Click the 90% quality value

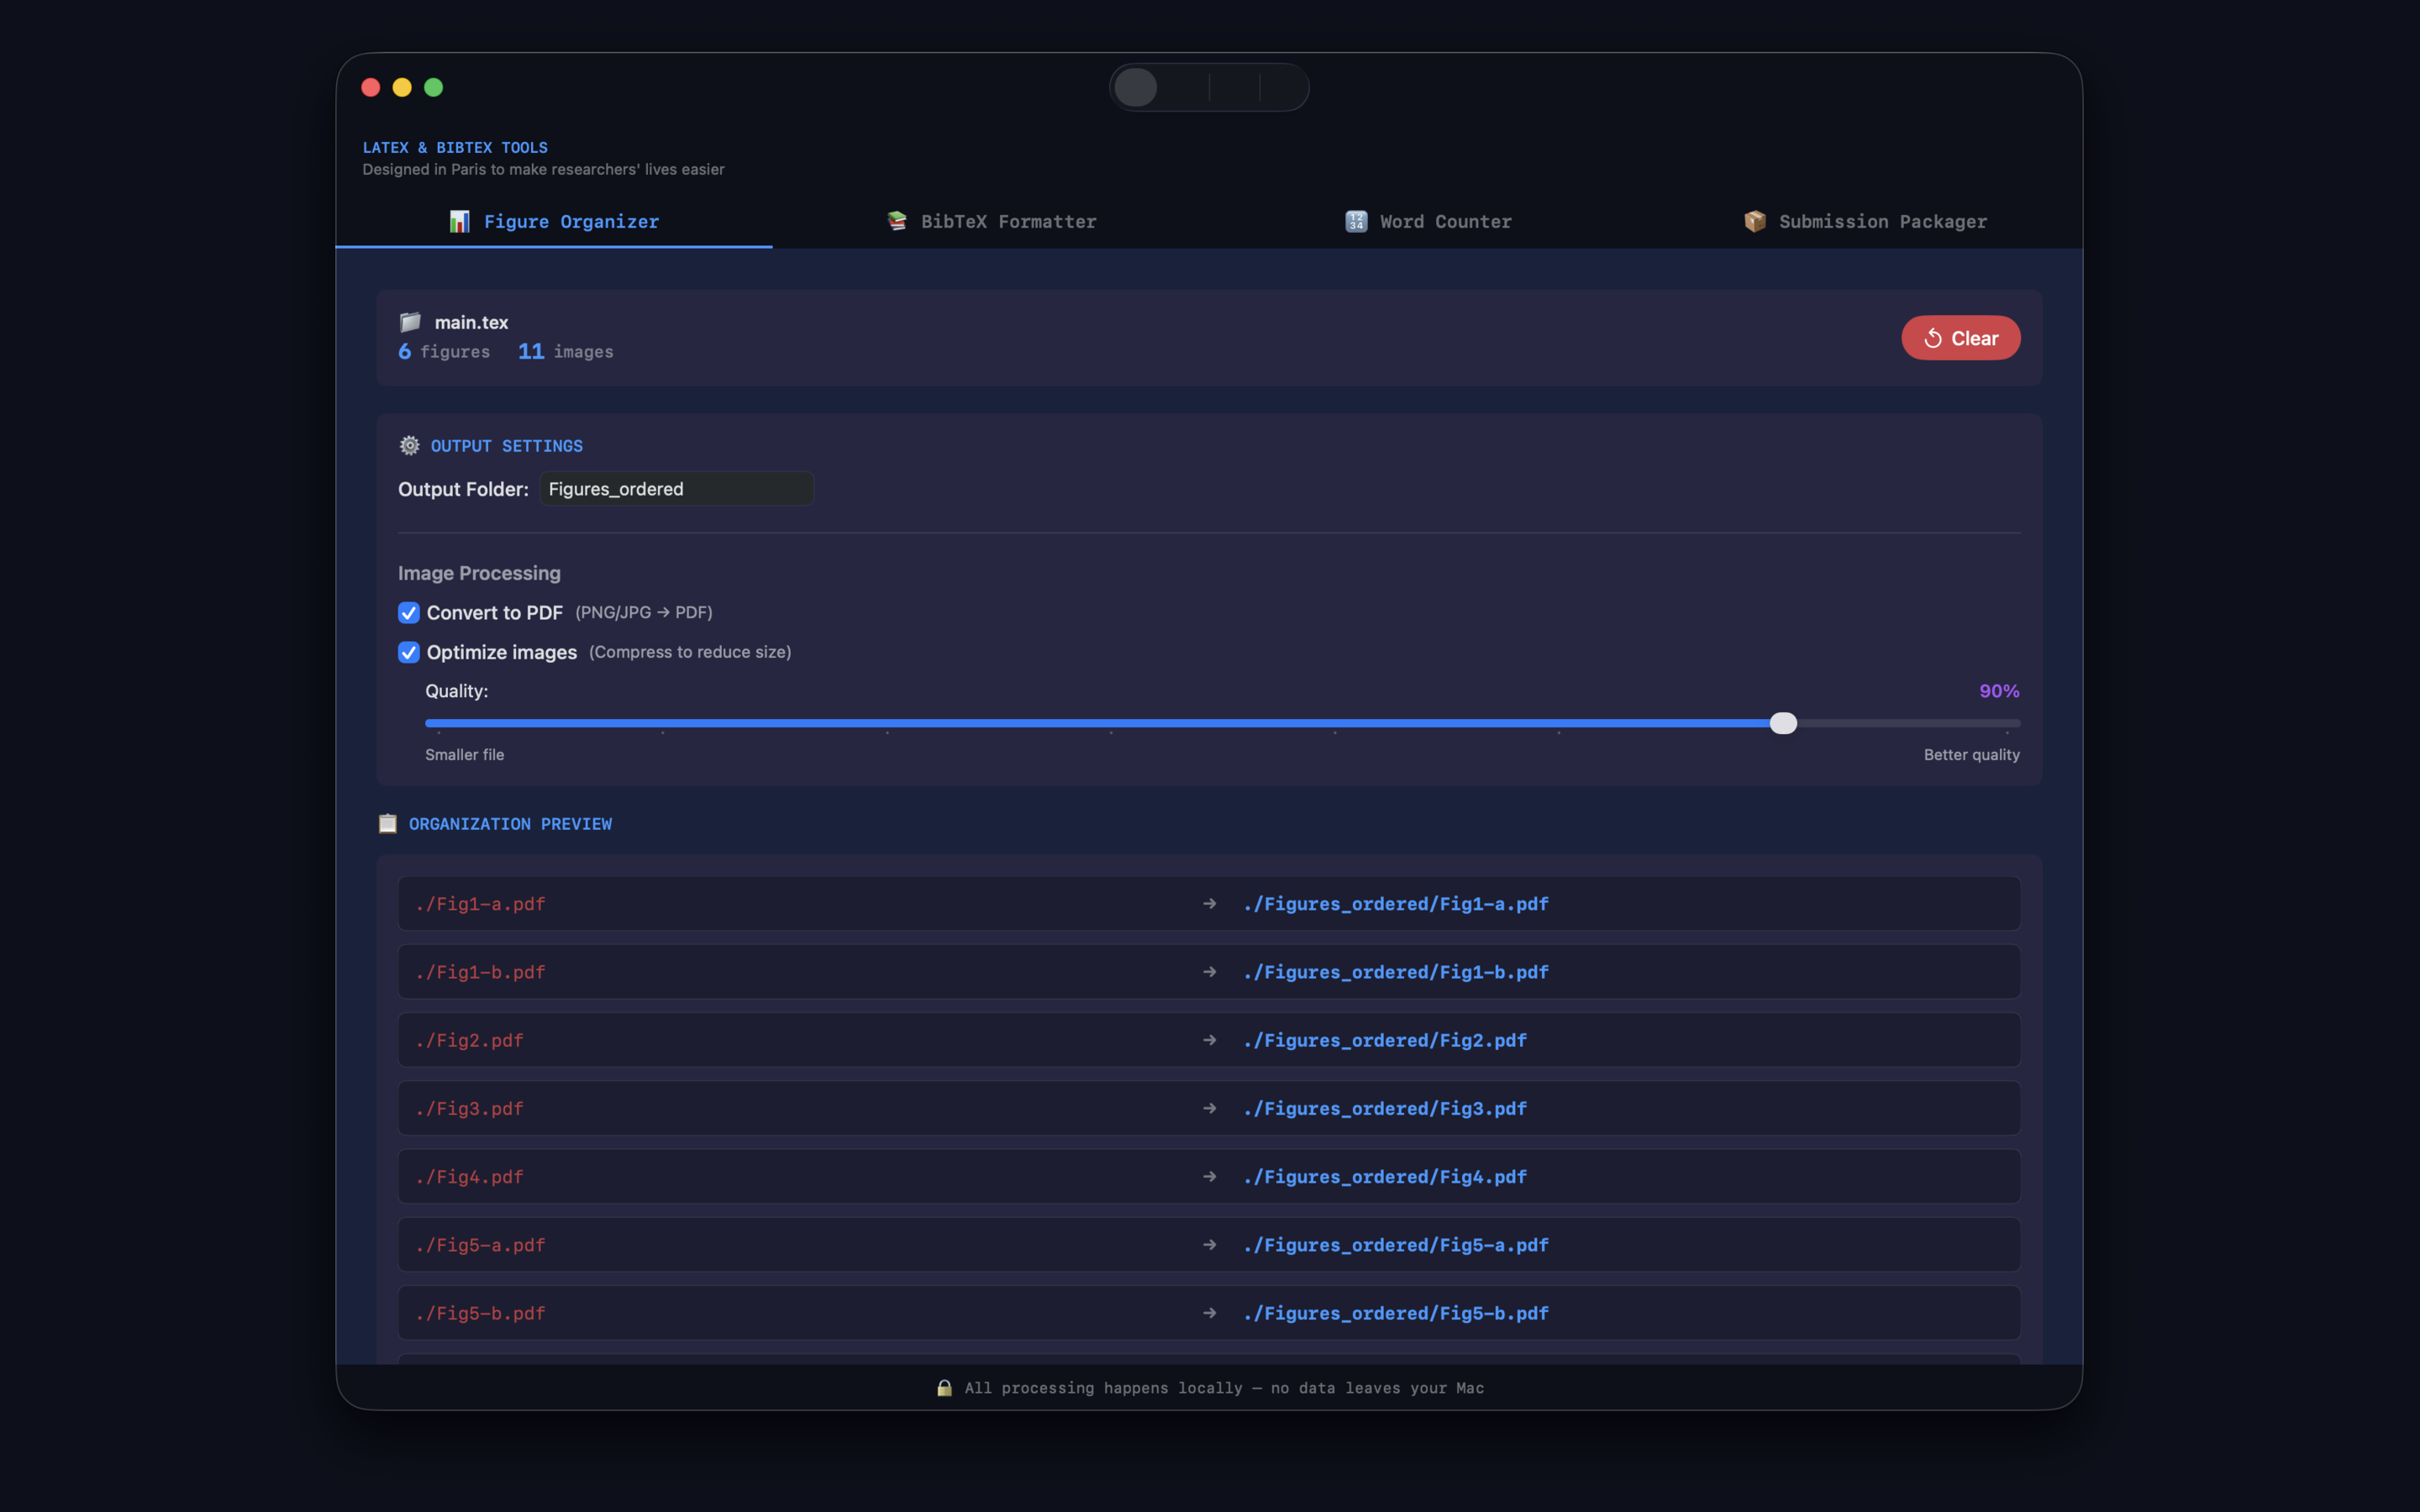click(1999, 691)
